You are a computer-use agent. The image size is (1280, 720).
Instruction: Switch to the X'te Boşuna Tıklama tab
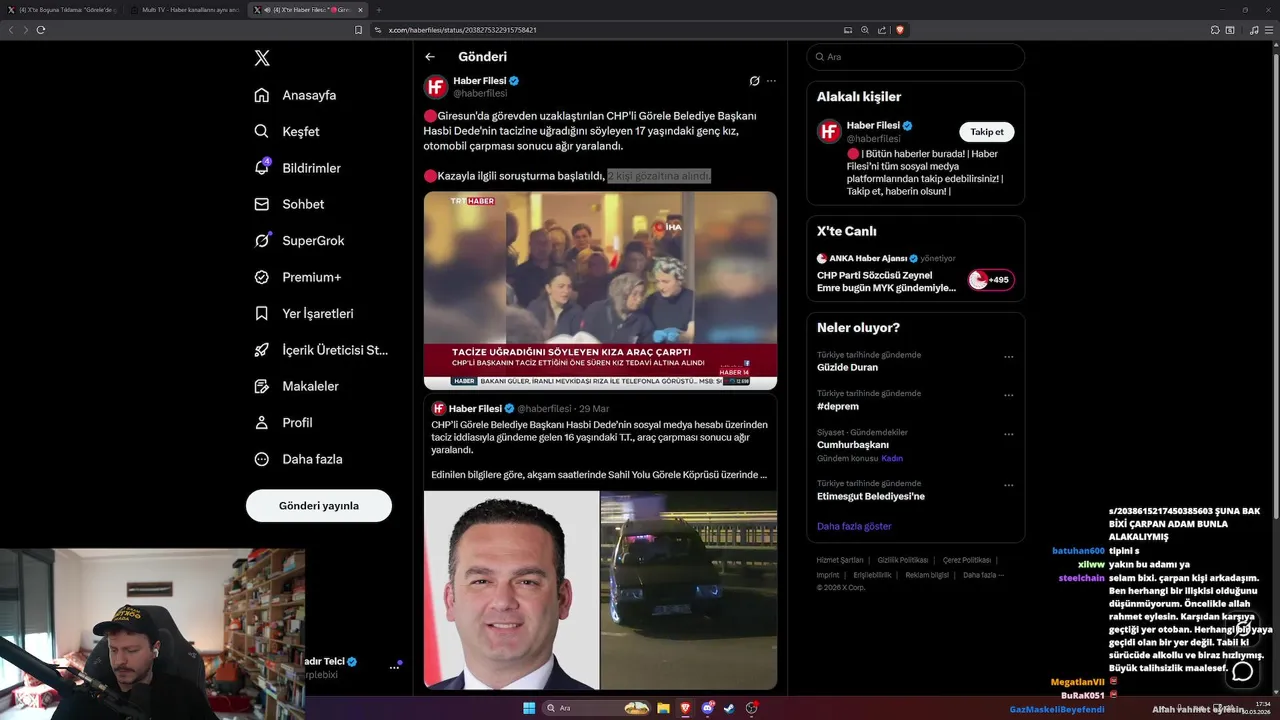pyautogui.click(x=62, y=10)
